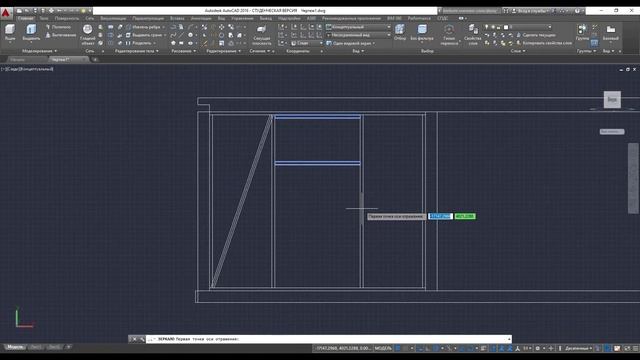
Task: Expand the Редактирование panel
Action: pyautogui.click(x=224, y=51)
